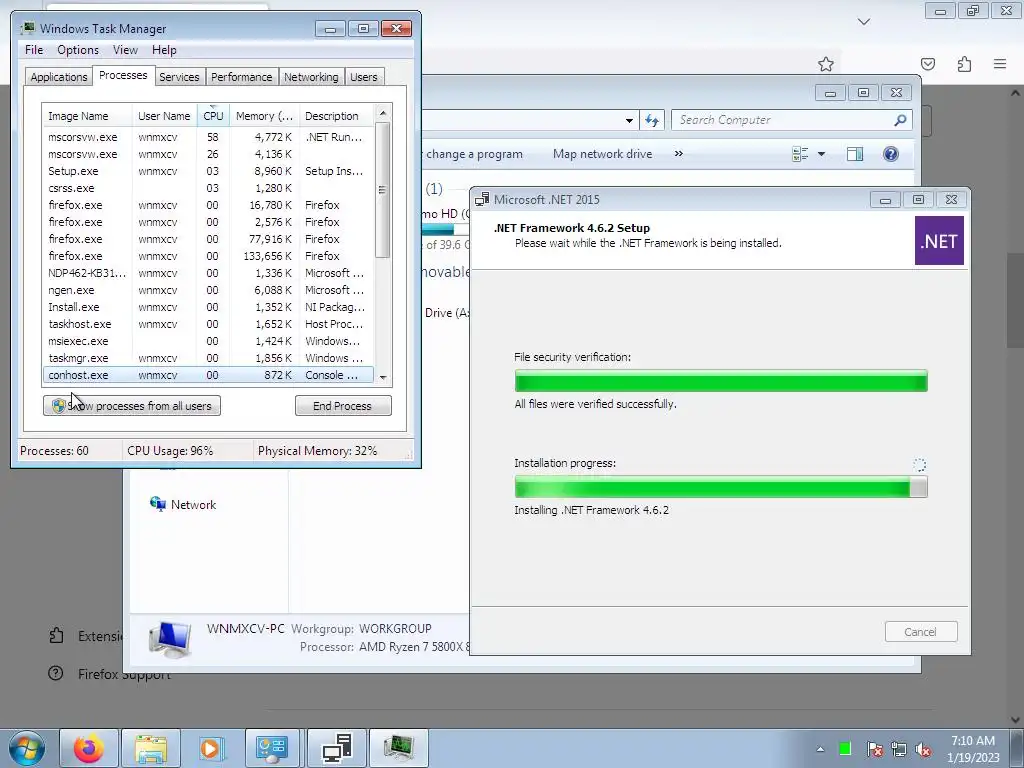1024x768 pixels.
Task: Open Windows Media Player taskbar icon
Action: [x=212, y=748]
